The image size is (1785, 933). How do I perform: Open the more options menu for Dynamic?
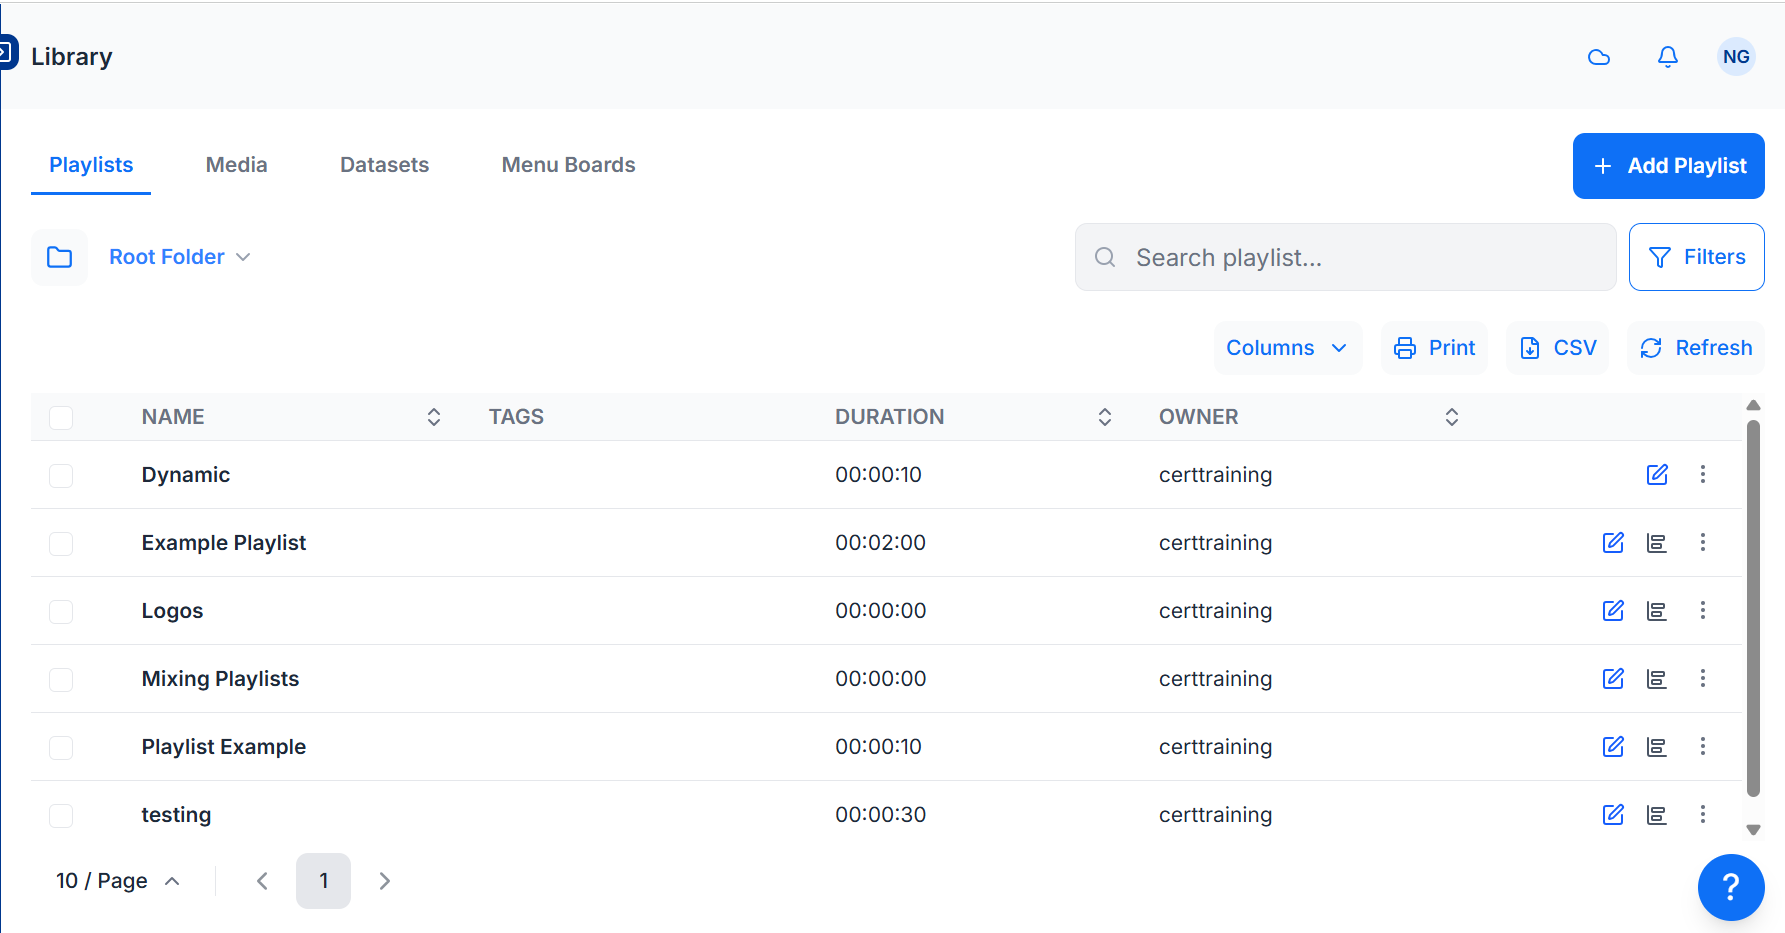click(x=1703, y=474)
